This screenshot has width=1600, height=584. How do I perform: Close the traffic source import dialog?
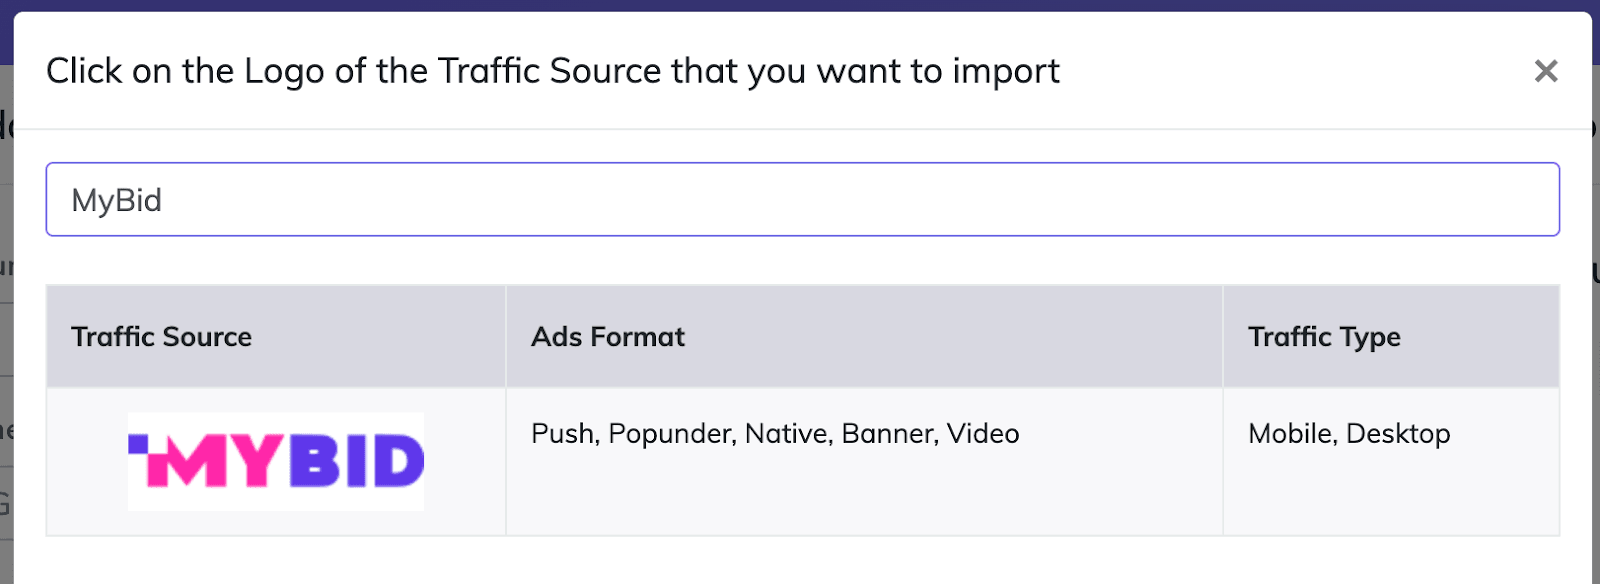pyautogui.click(x=1546, y=71)
